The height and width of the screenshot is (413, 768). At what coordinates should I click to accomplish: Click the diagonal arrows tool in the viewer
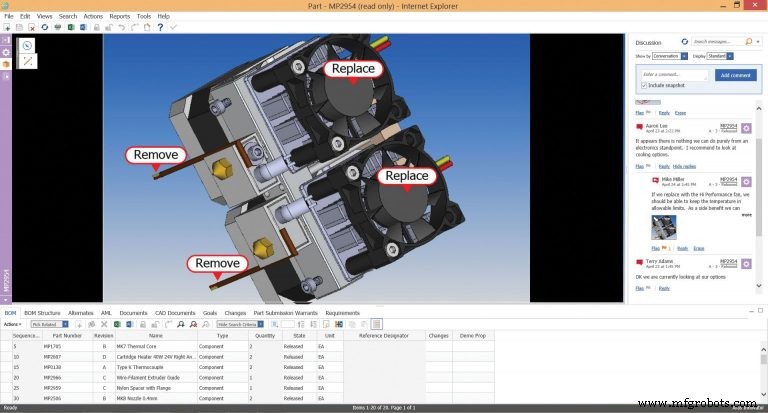tap(27, 61)
